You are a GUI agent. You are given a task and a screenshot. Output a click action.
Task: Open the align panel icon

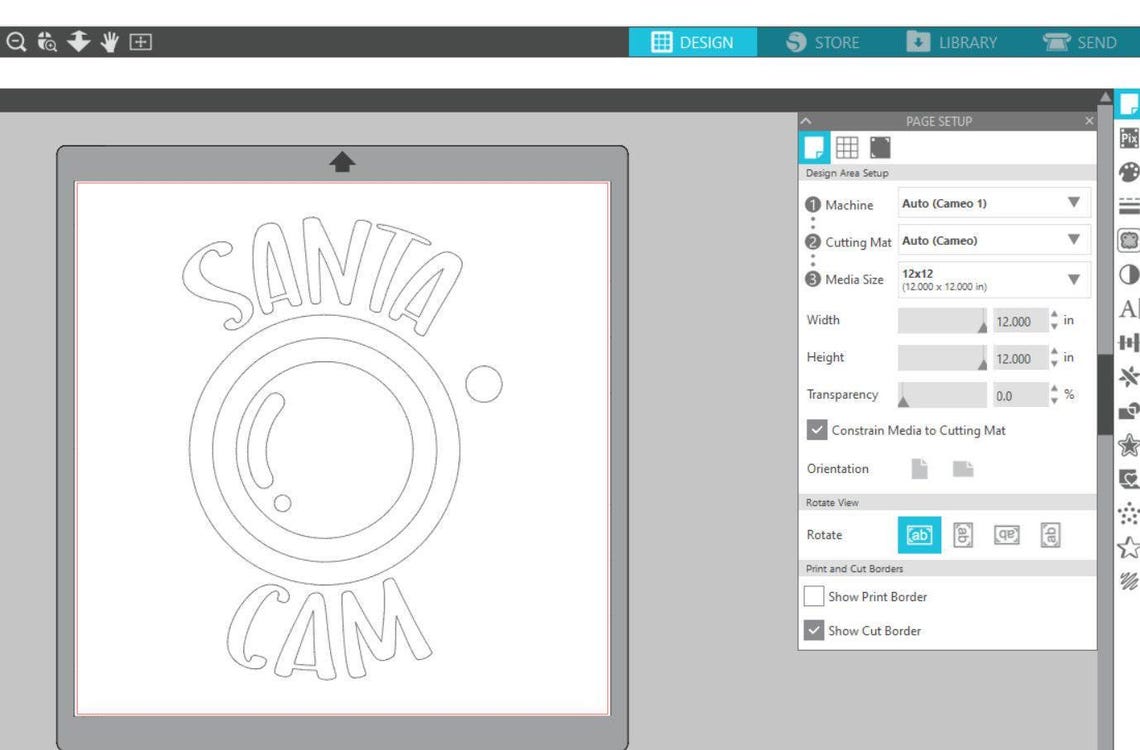tap(1128, 342)
